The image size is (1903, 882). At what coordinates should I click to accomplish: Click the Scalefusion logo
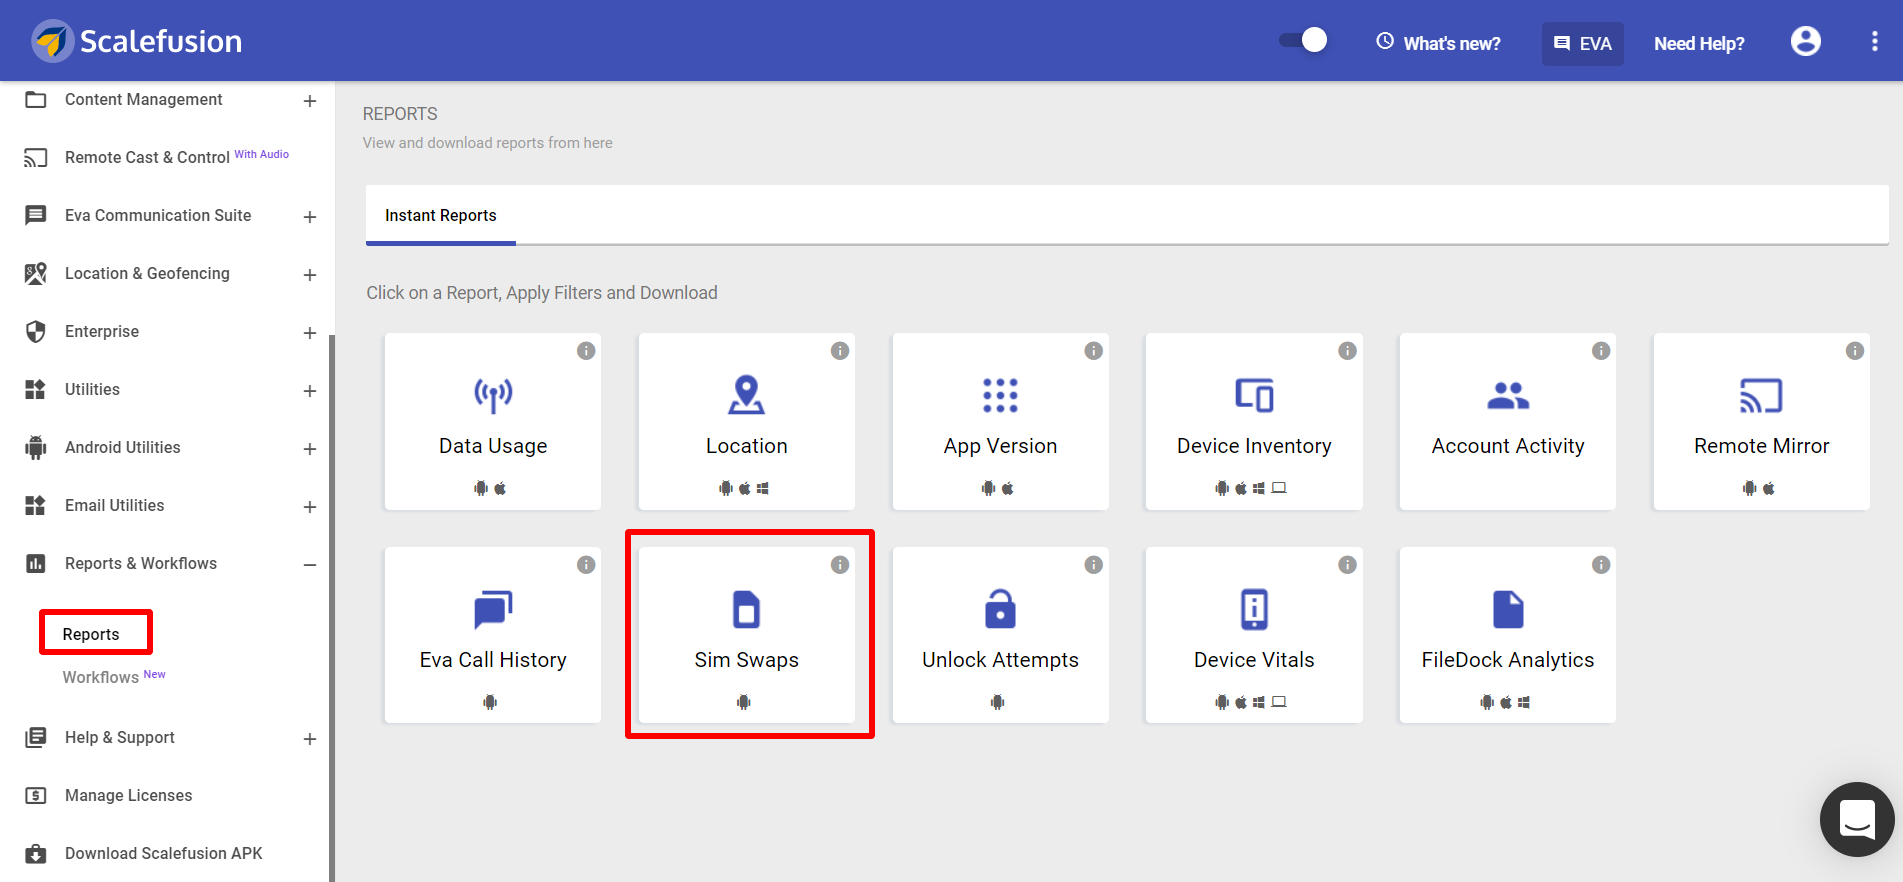click(137, 41)
